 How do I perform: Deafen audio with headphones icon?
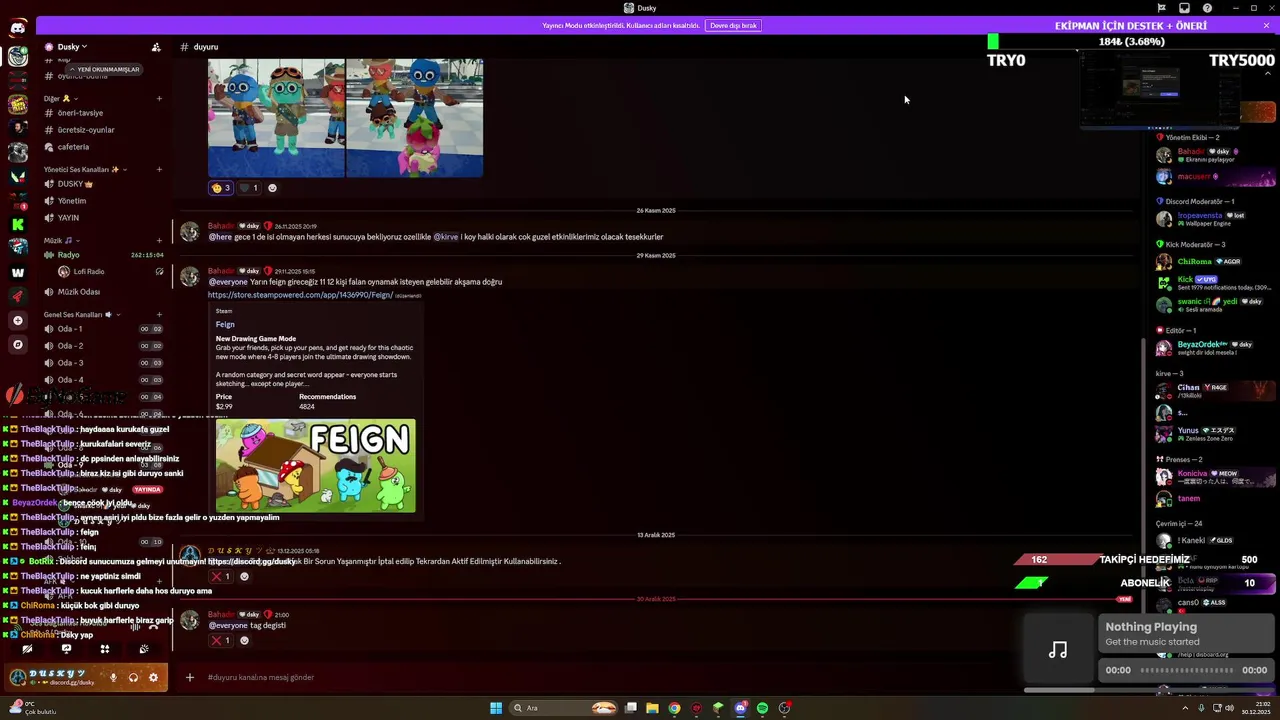point(133,677)
